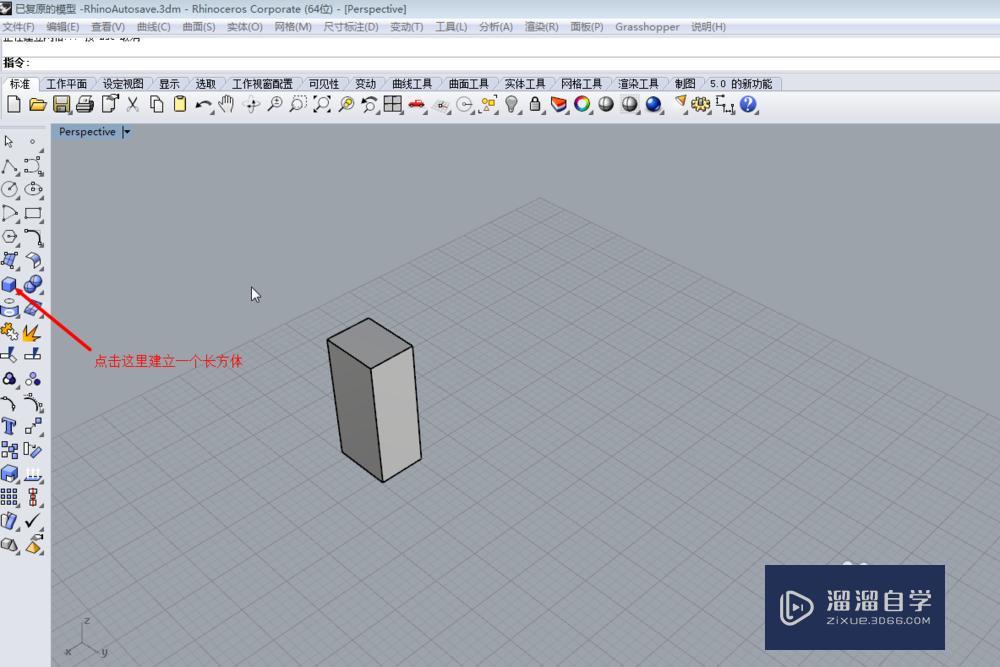Switch to the 实体工具 tab

tap(524, 84)
